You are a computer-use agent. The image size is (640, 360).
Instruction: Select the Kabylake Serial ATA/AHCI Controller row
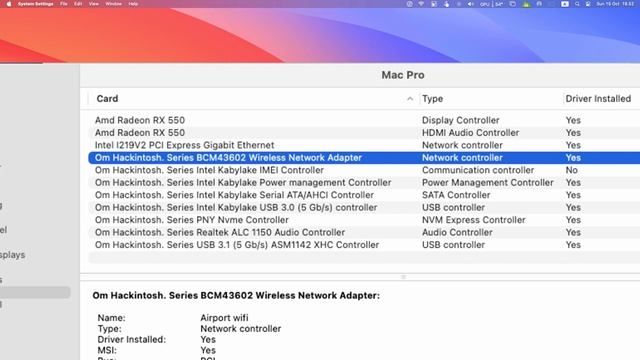click(x=364, y=195)
